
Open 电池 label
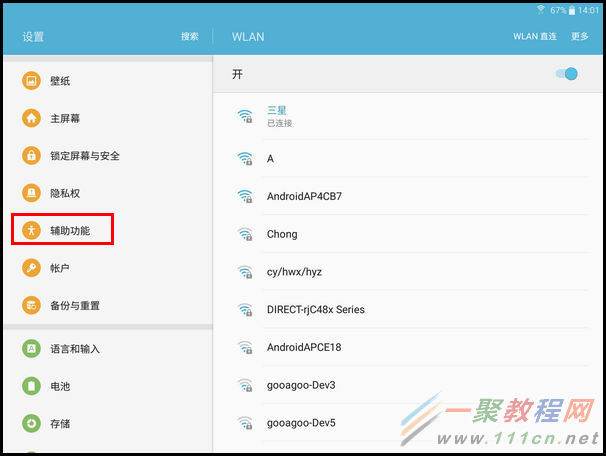[60, 386]
